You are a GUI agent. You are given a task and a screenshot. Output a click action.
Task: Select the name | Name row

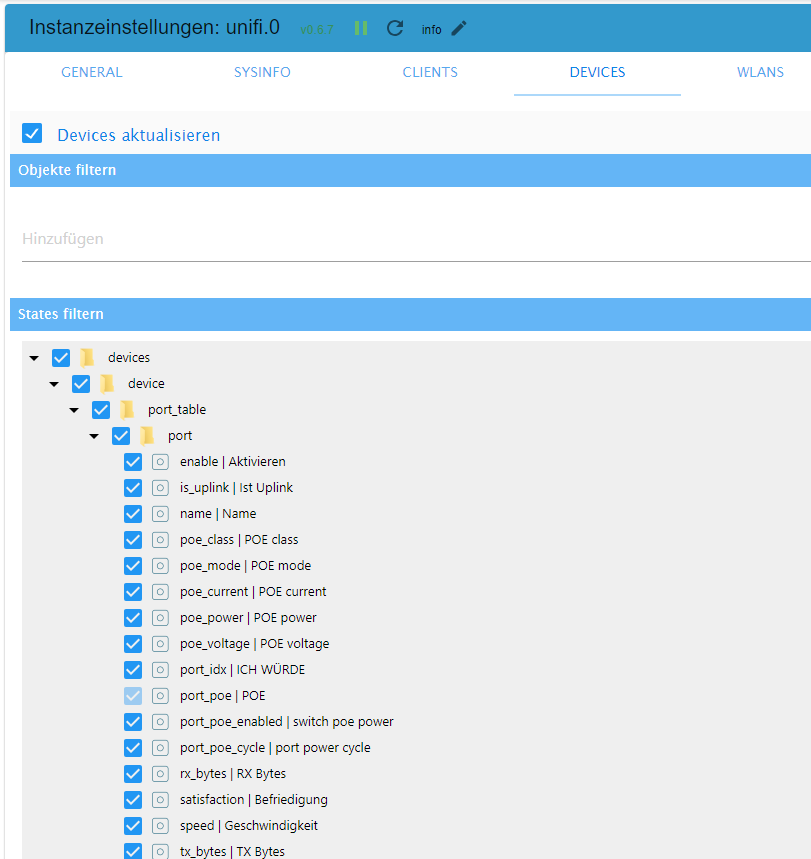coord(218,514)
